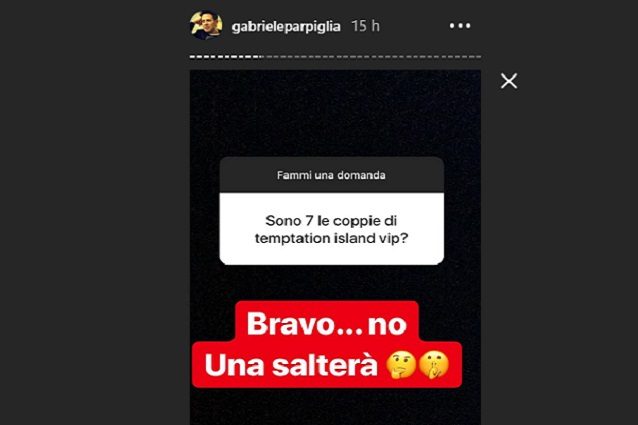Viewport: 638px width, 425px height.
Task: Tap the black story area above the question sticker
Action: [335, 114]
